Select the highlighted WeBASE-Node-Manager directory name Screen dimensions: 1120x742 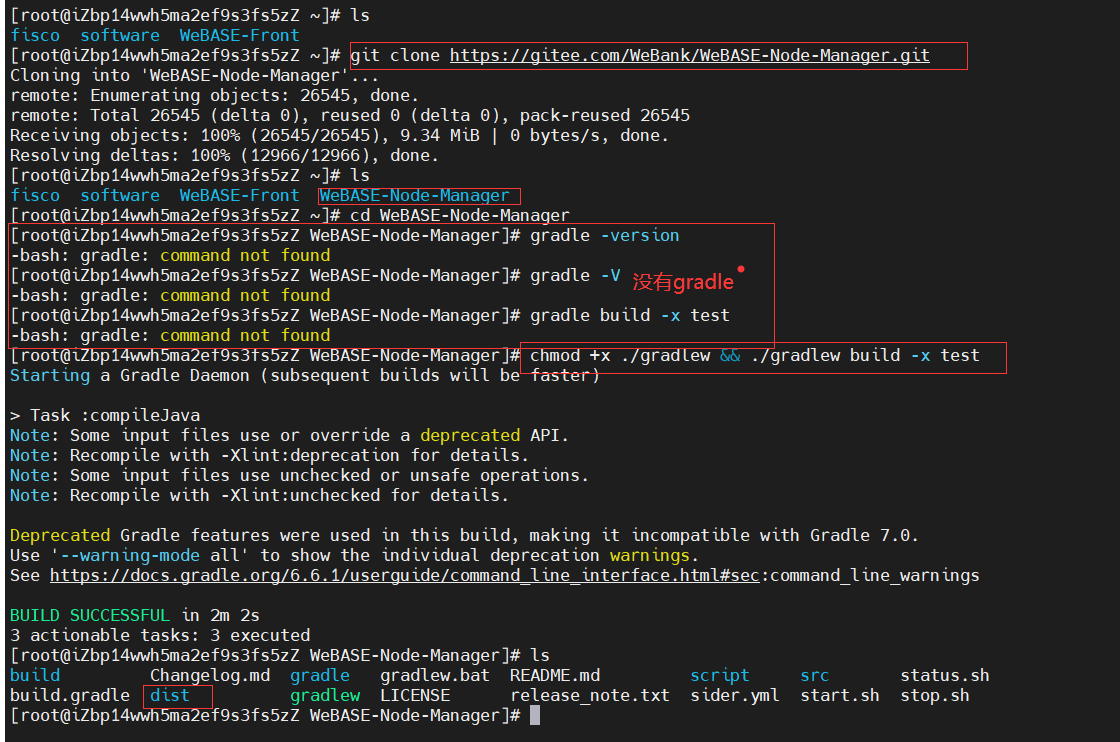click(417, 195)
